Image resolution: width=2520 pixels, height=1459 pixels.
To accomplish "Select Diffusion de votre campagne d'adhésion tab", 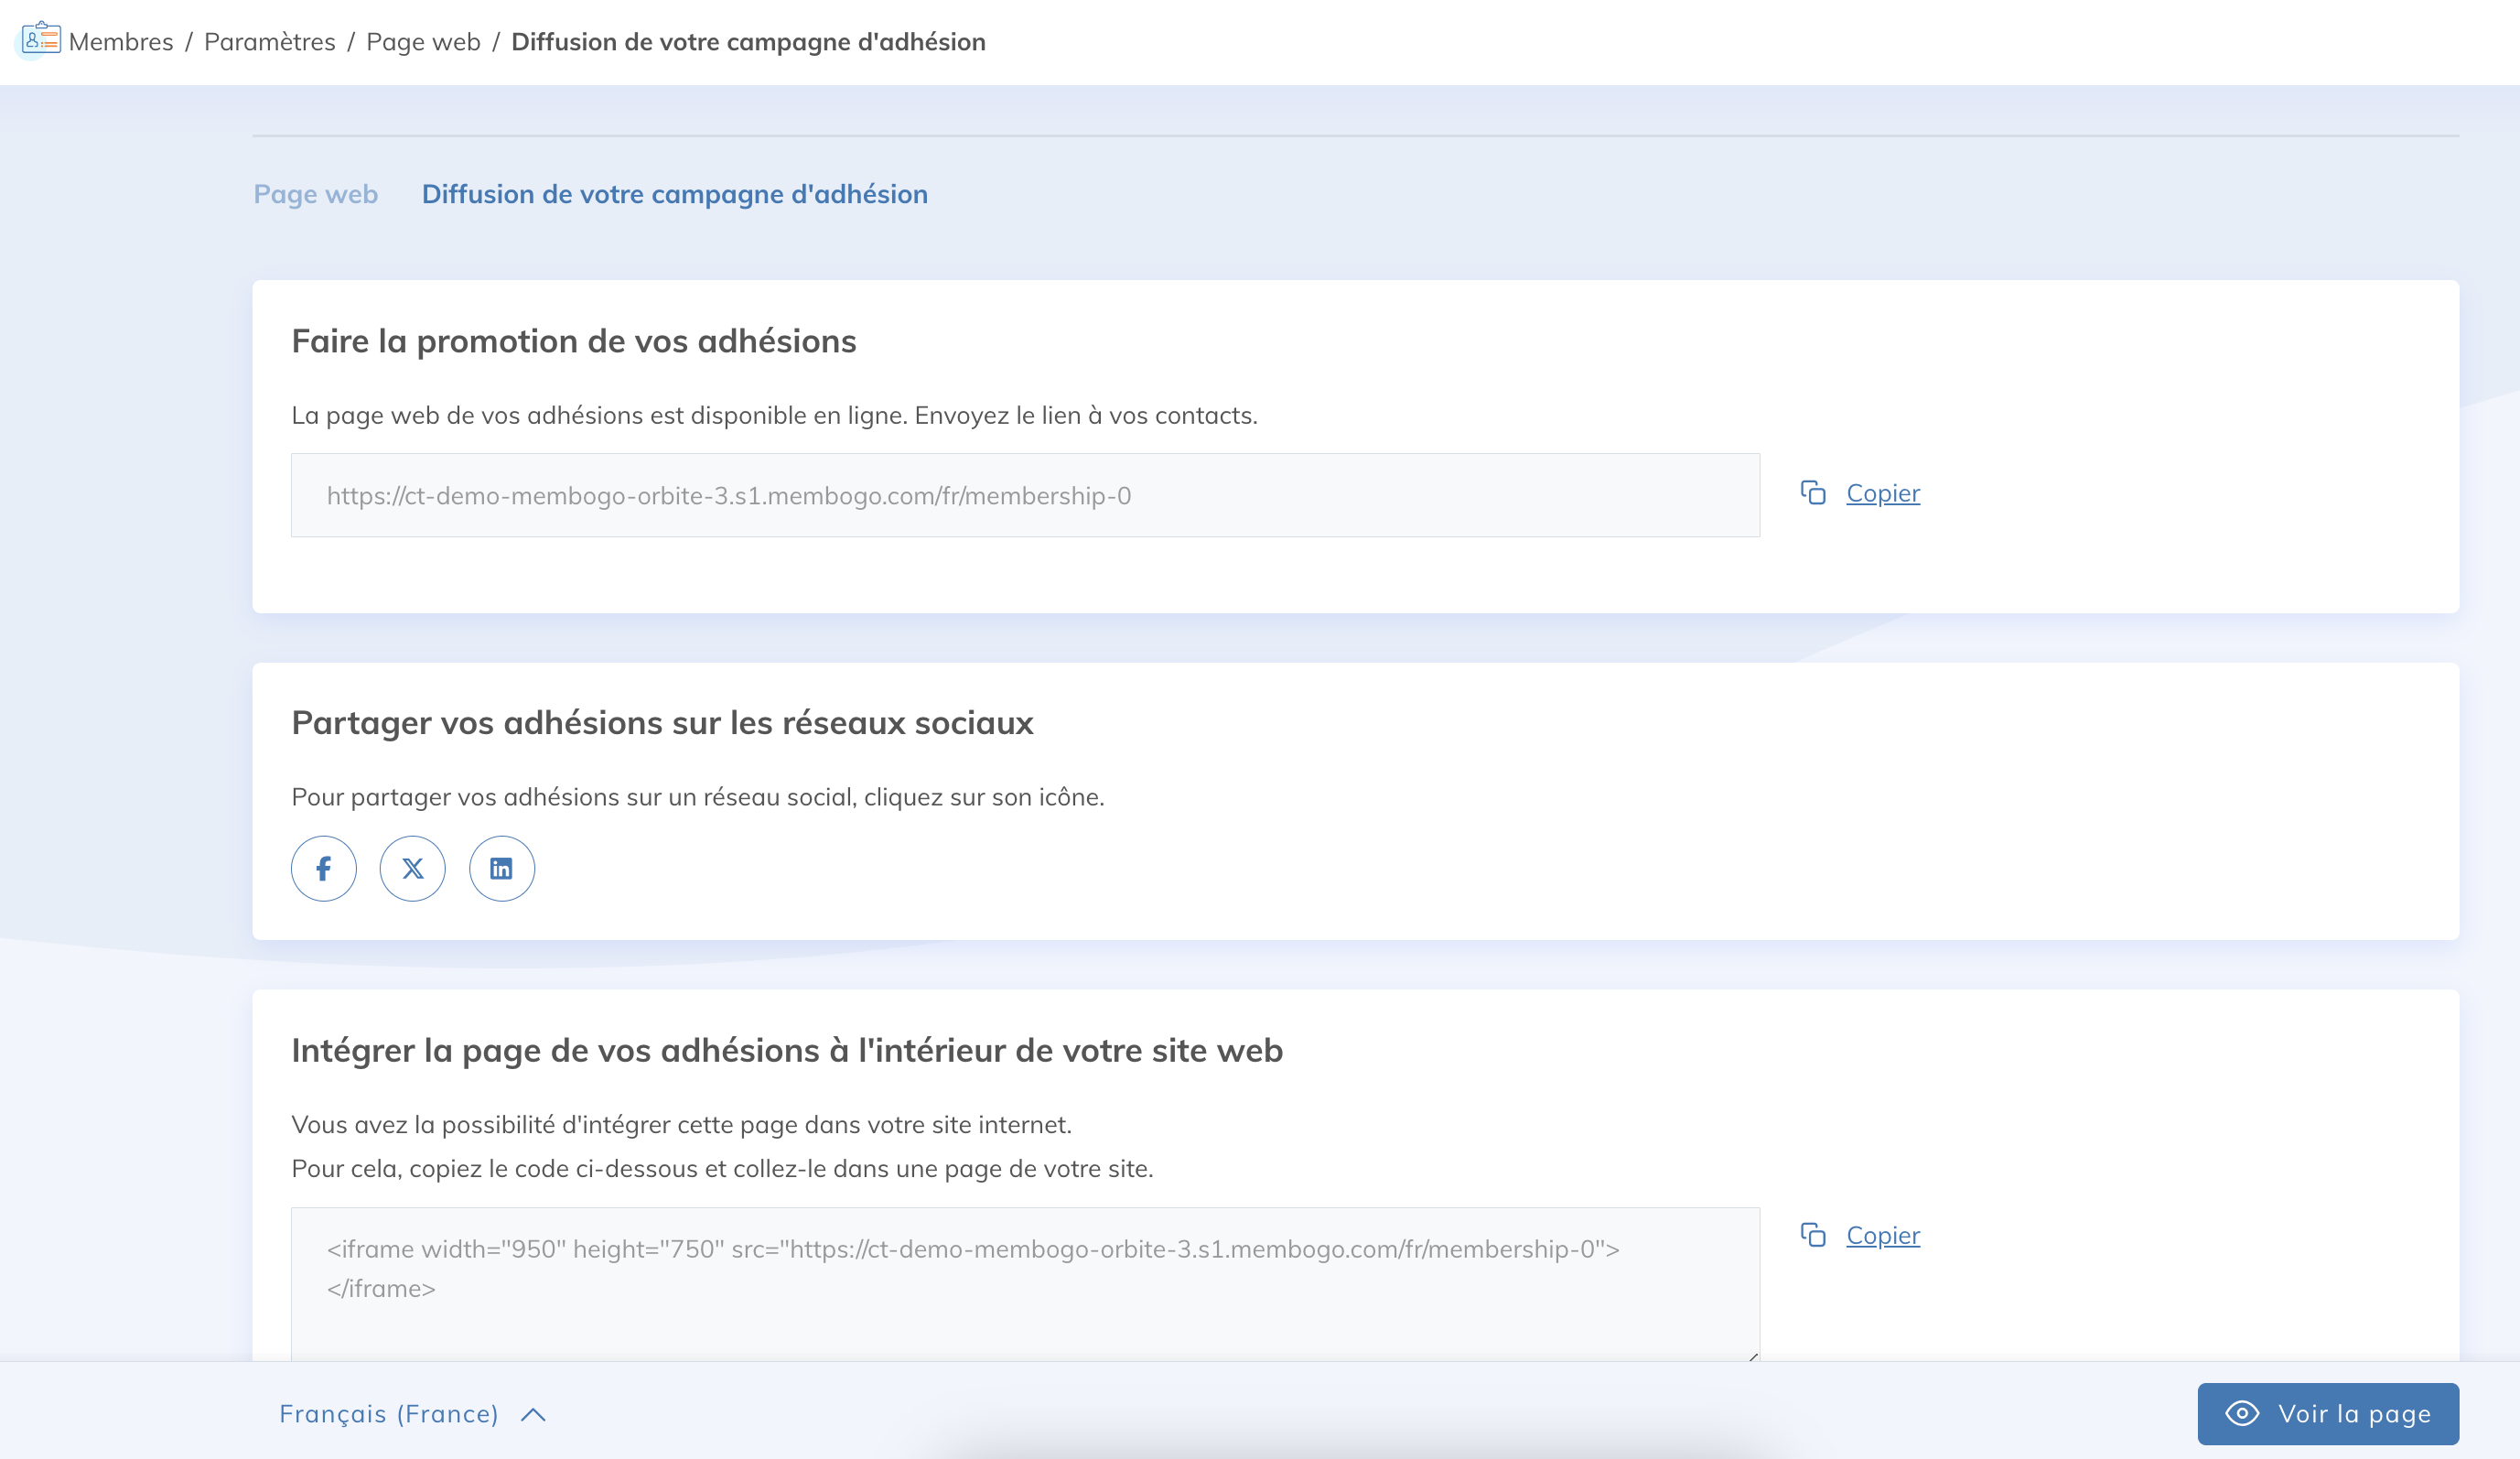I will point(674,194).
